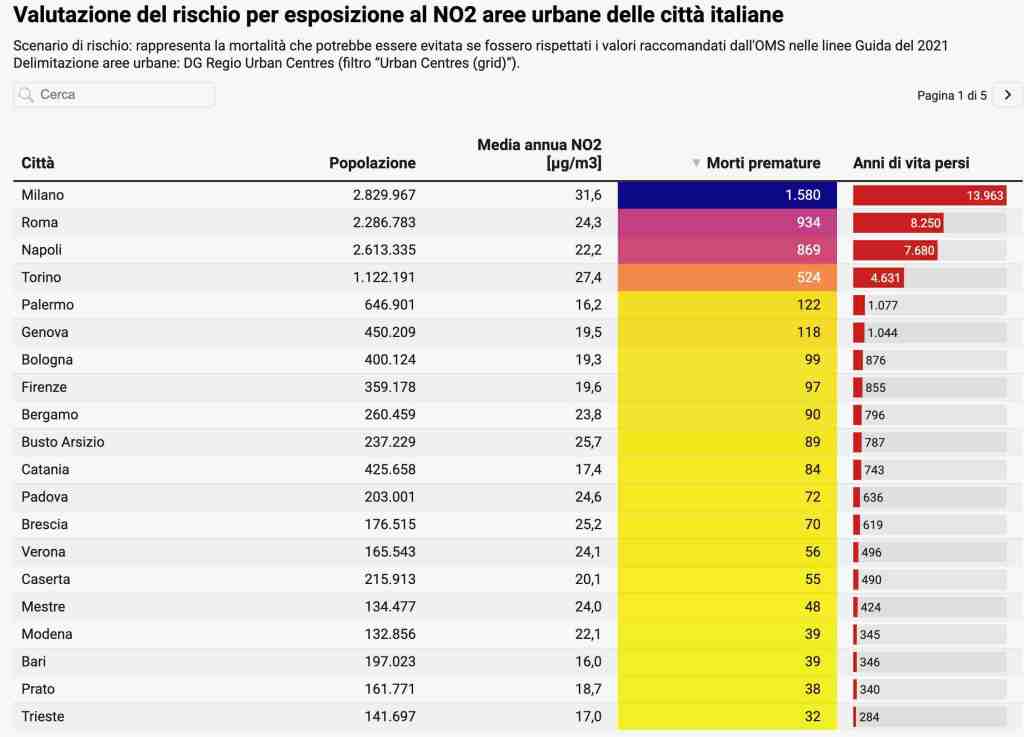Viewport: 1024px width, 737px height.
Task: Go to next page arrow
Action: [1007, 95]
